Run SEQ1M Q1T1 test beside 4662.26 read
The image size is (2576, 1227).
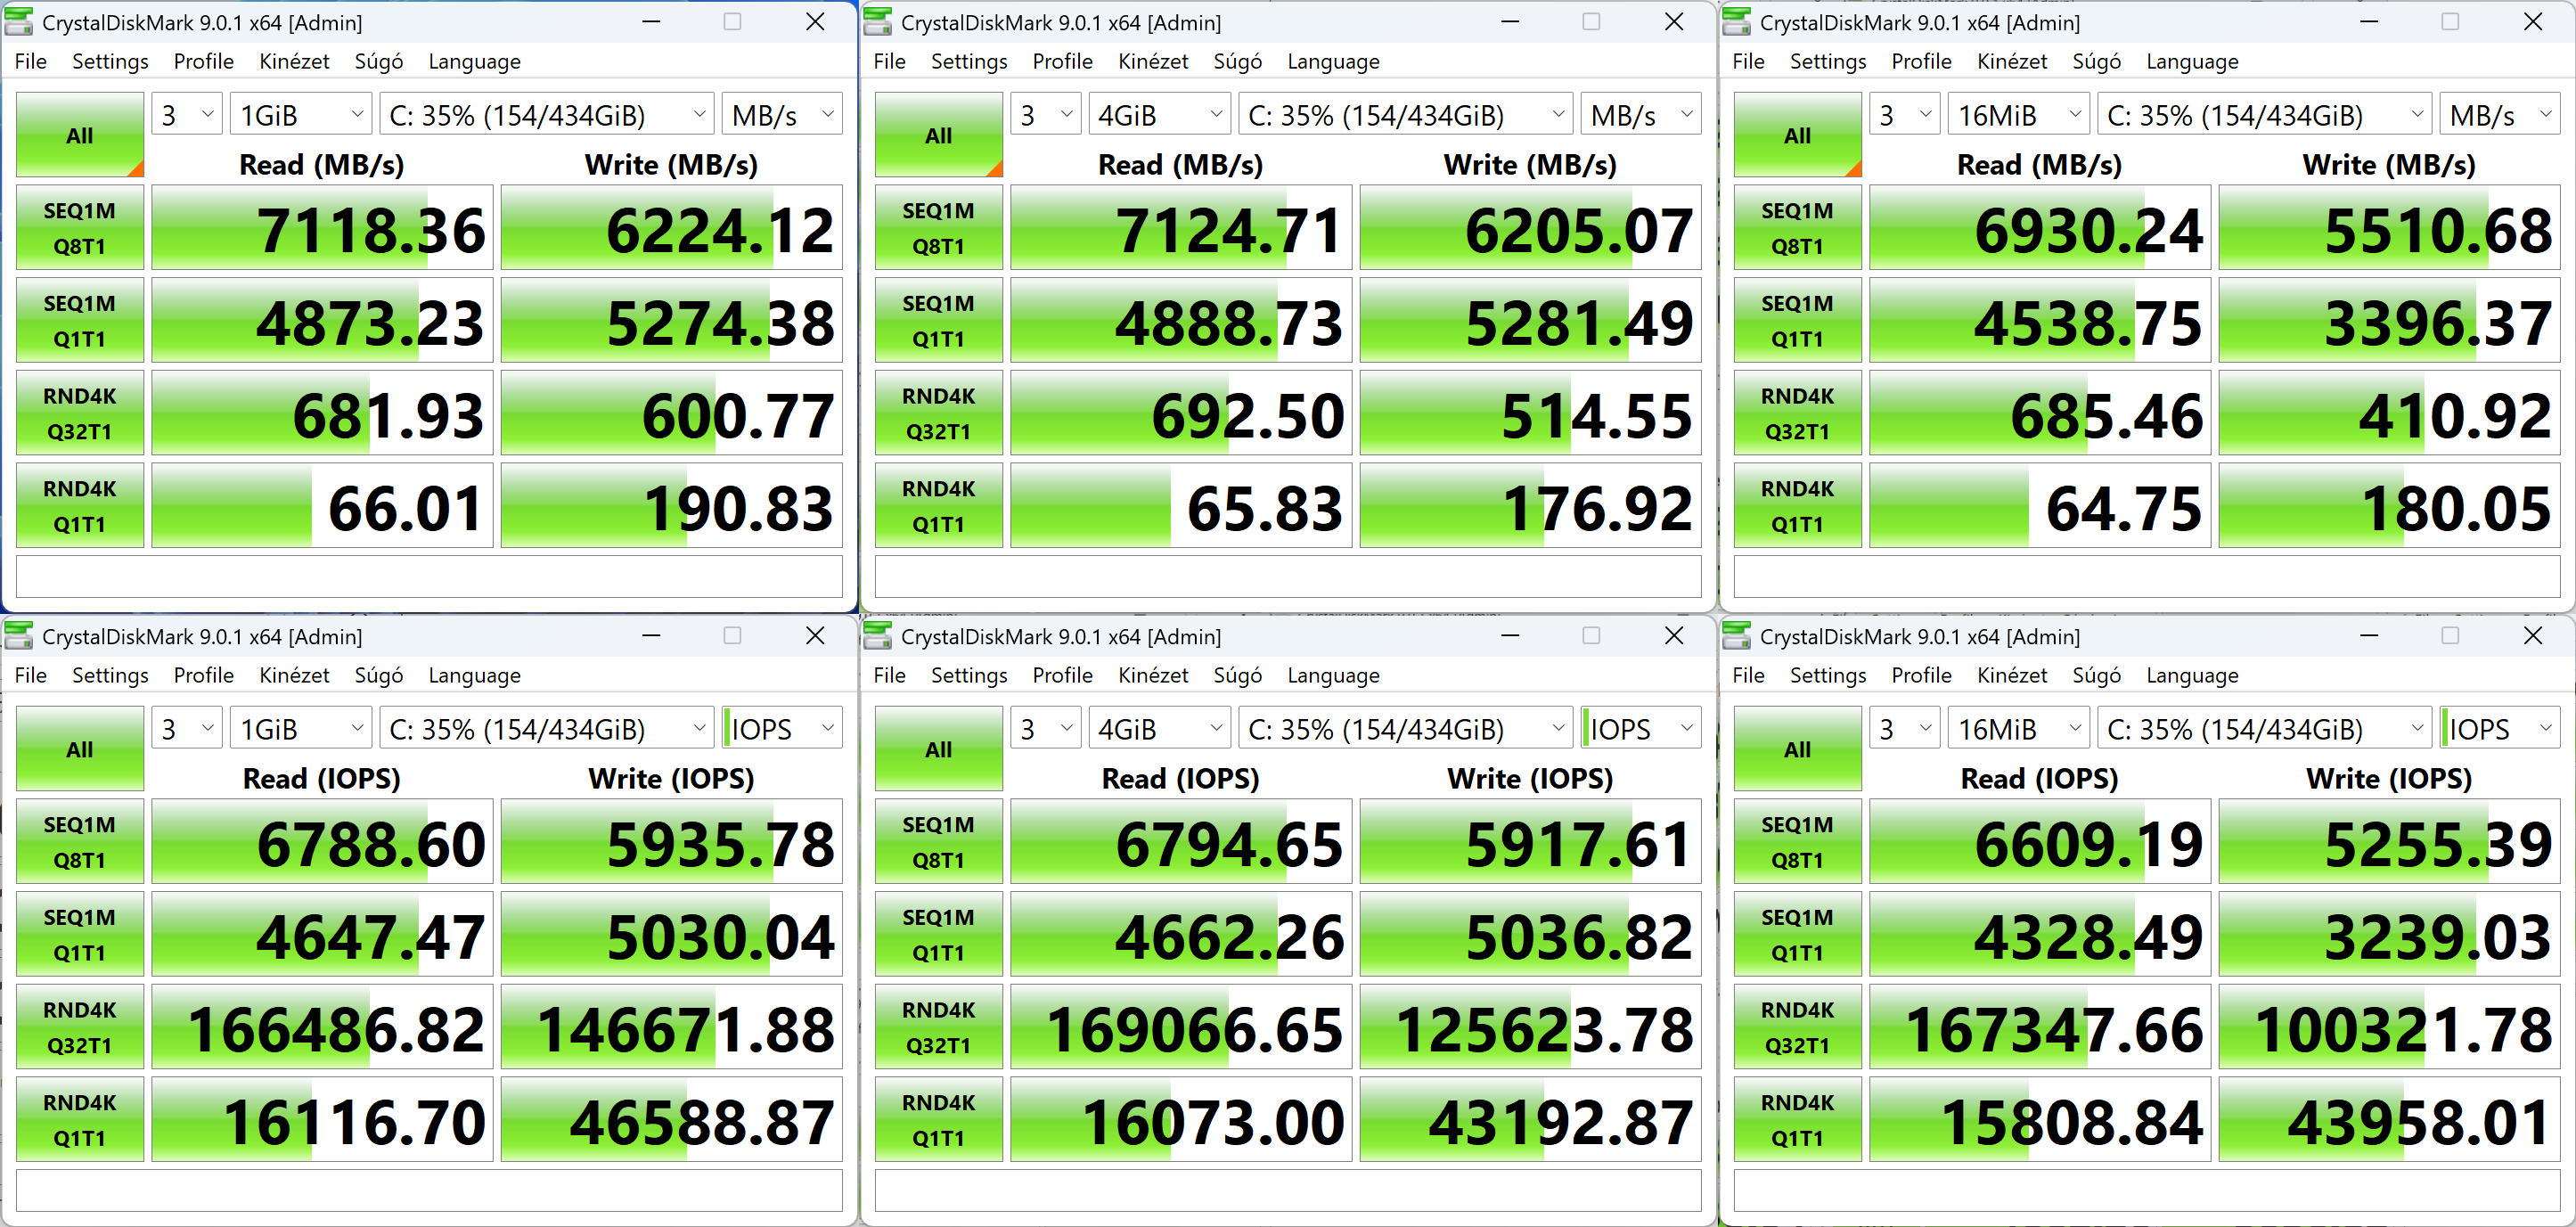[938, 934]
